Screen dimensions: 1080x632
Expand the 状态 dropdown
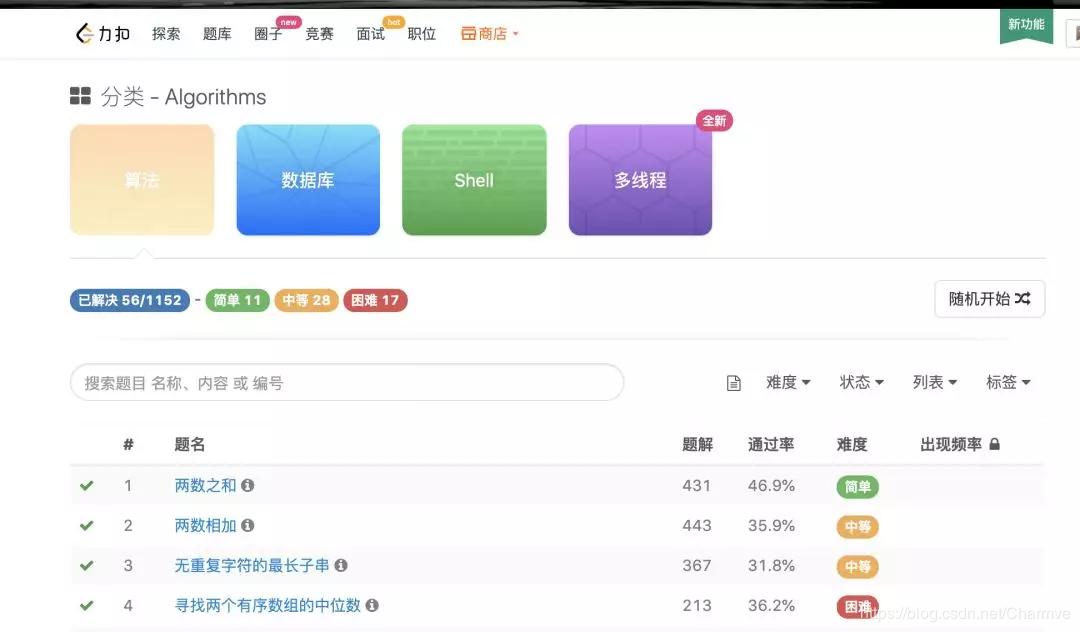861,382
